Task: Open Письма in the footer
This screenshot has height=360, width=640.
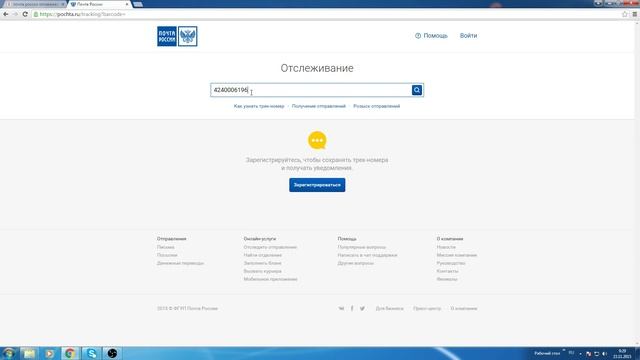Action: point(165,247)
